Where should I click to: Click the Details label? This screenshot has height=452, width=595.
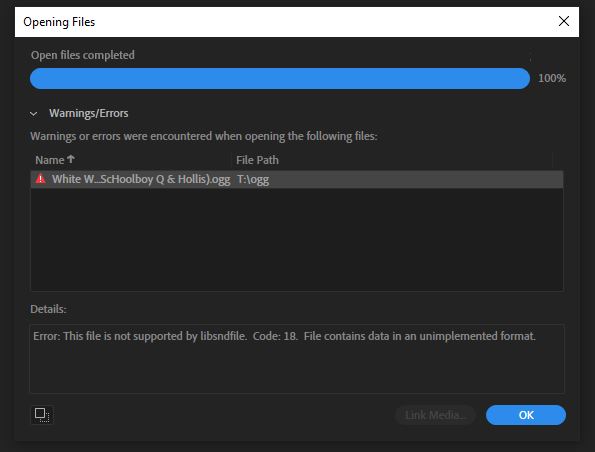click(x=48, y=309)
